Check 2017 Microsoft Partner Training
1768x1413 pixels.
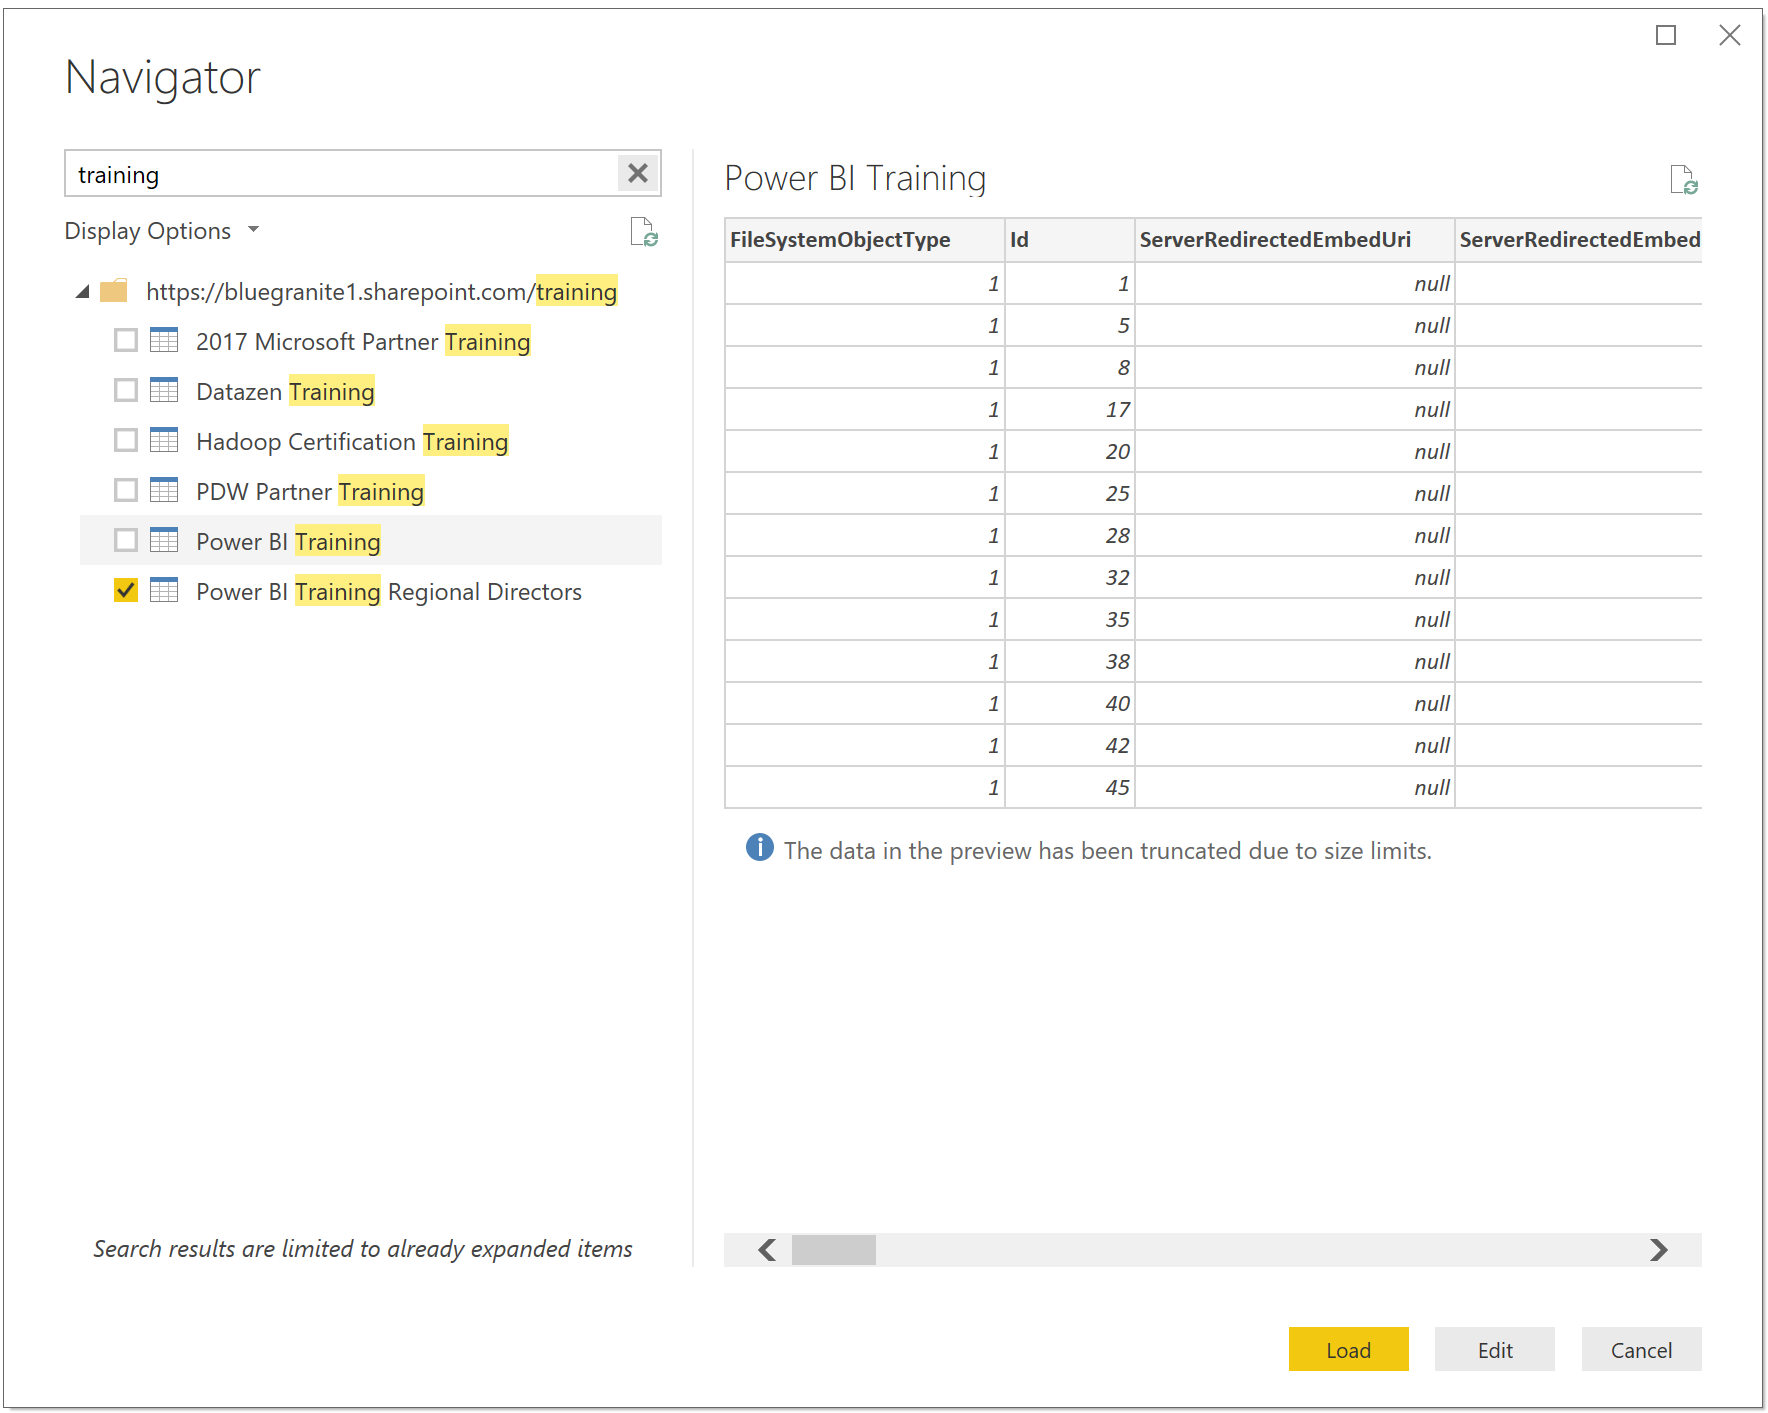click(x=126, y=340)
